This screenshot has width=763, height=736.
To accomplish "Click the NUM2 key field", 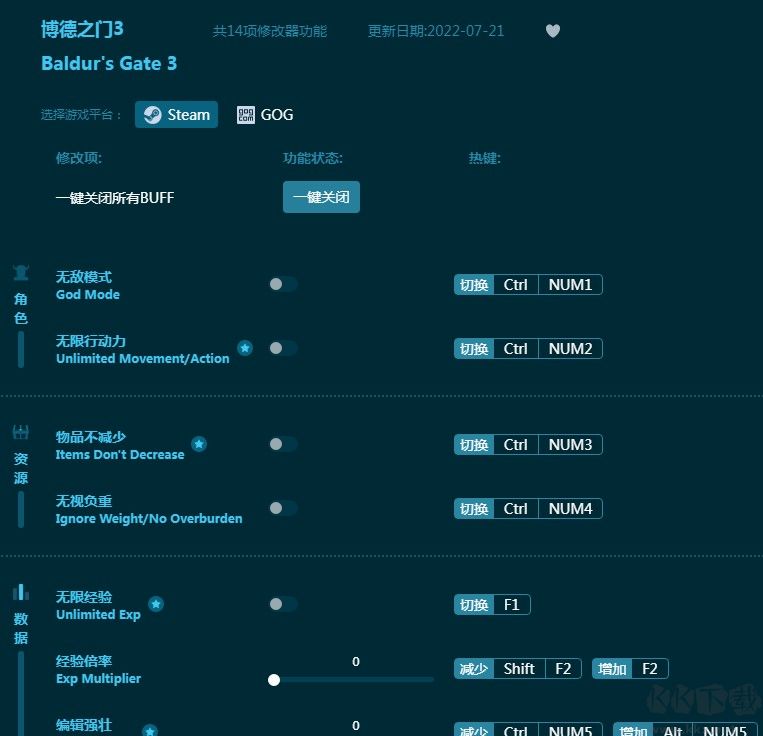I will 570,349.
